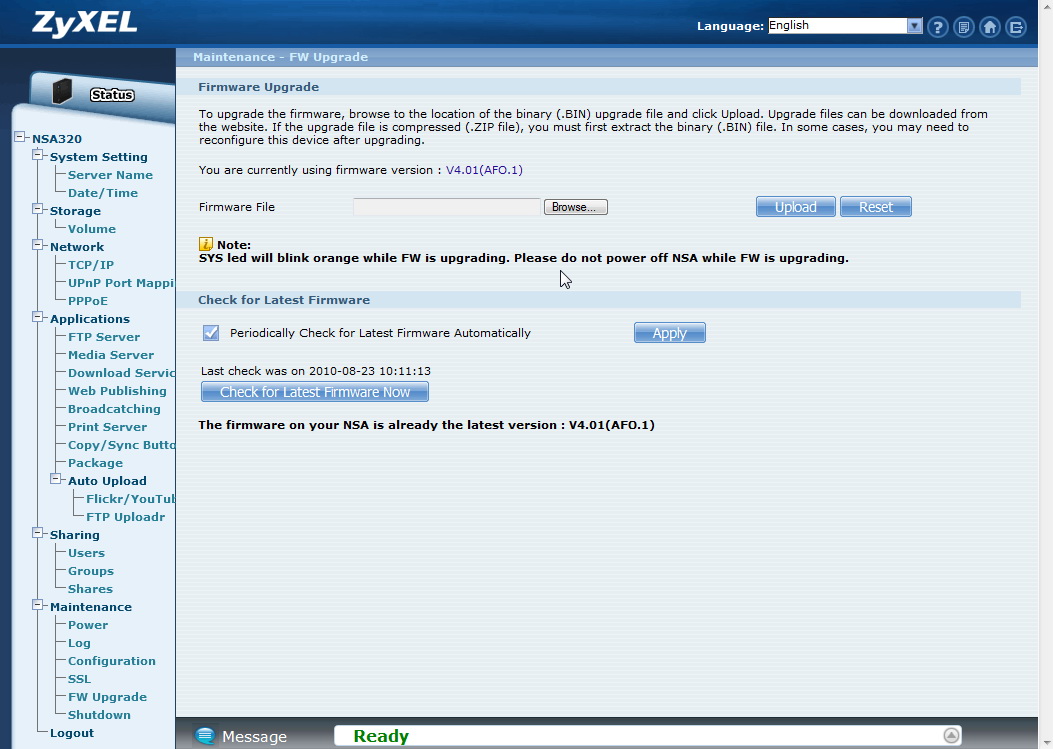The width and height of the screenshot is (1053, 749).
Task: Click the About document icon in header
Action: coord(964,27)
